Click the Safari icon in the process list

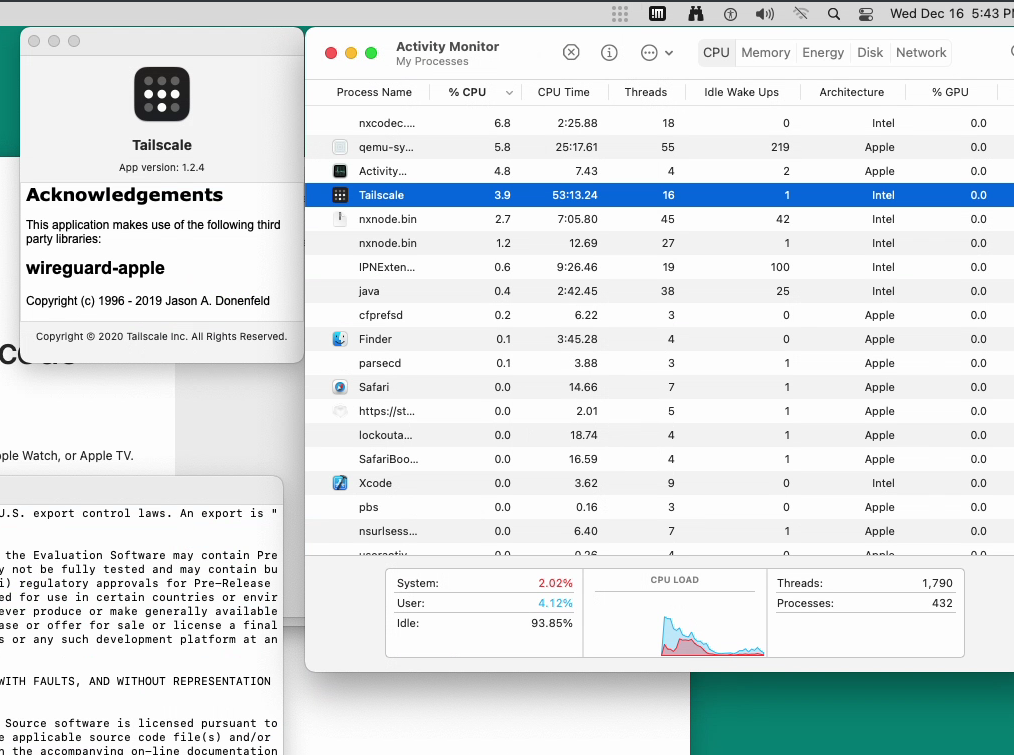(x=340, y=387)
